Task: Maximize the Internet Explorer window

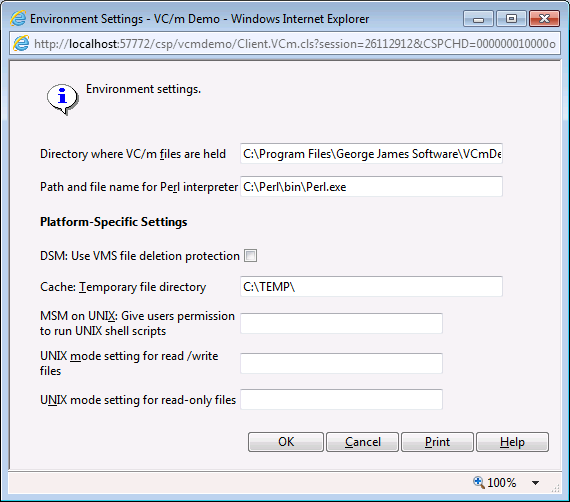Action: [511, 19]
